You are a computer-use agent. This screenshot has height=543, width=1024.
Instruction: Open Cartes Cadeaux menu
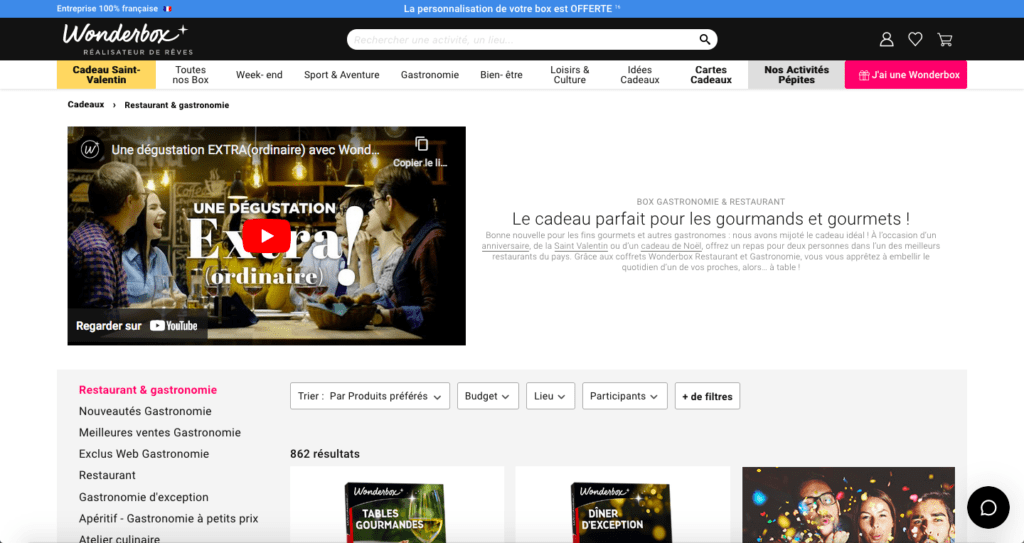tap(711, 74)
